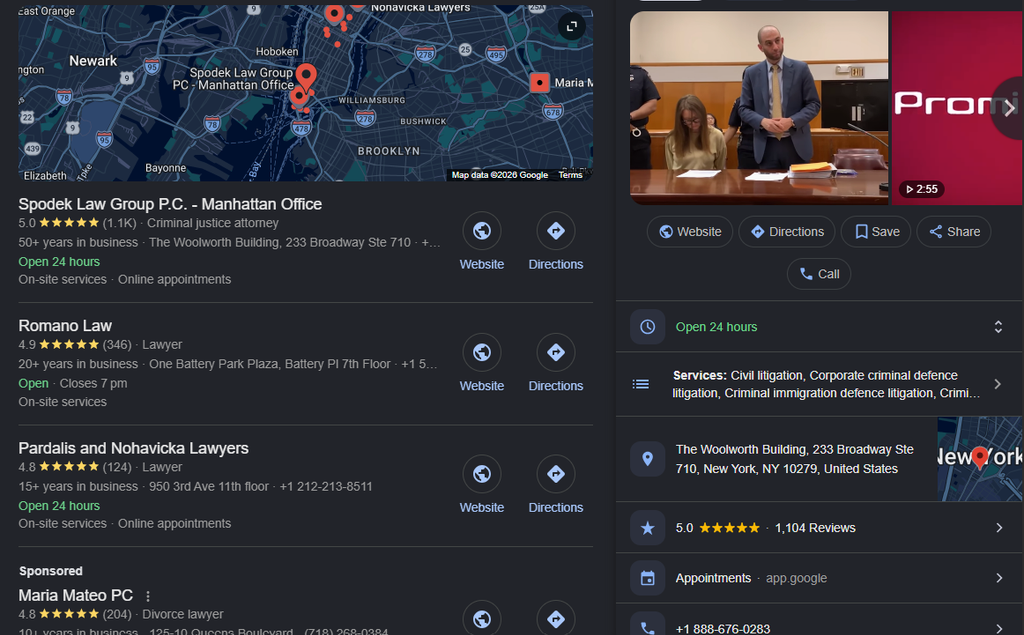Open Terms link on the map

(x=570, y=175)
